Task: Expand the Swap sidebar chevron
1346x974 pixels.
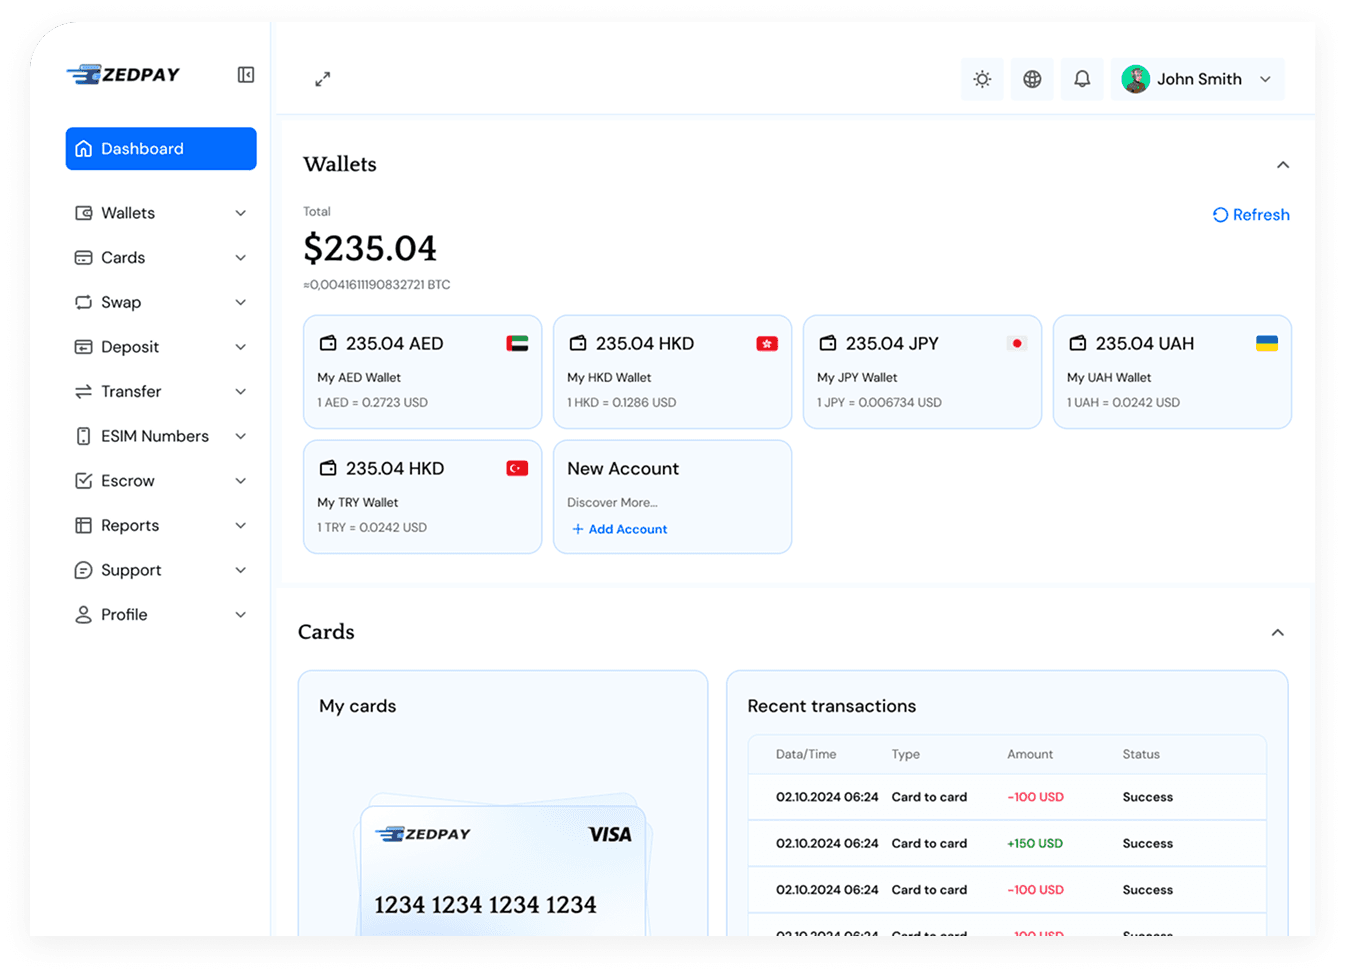Action: (x=241, y=302)
